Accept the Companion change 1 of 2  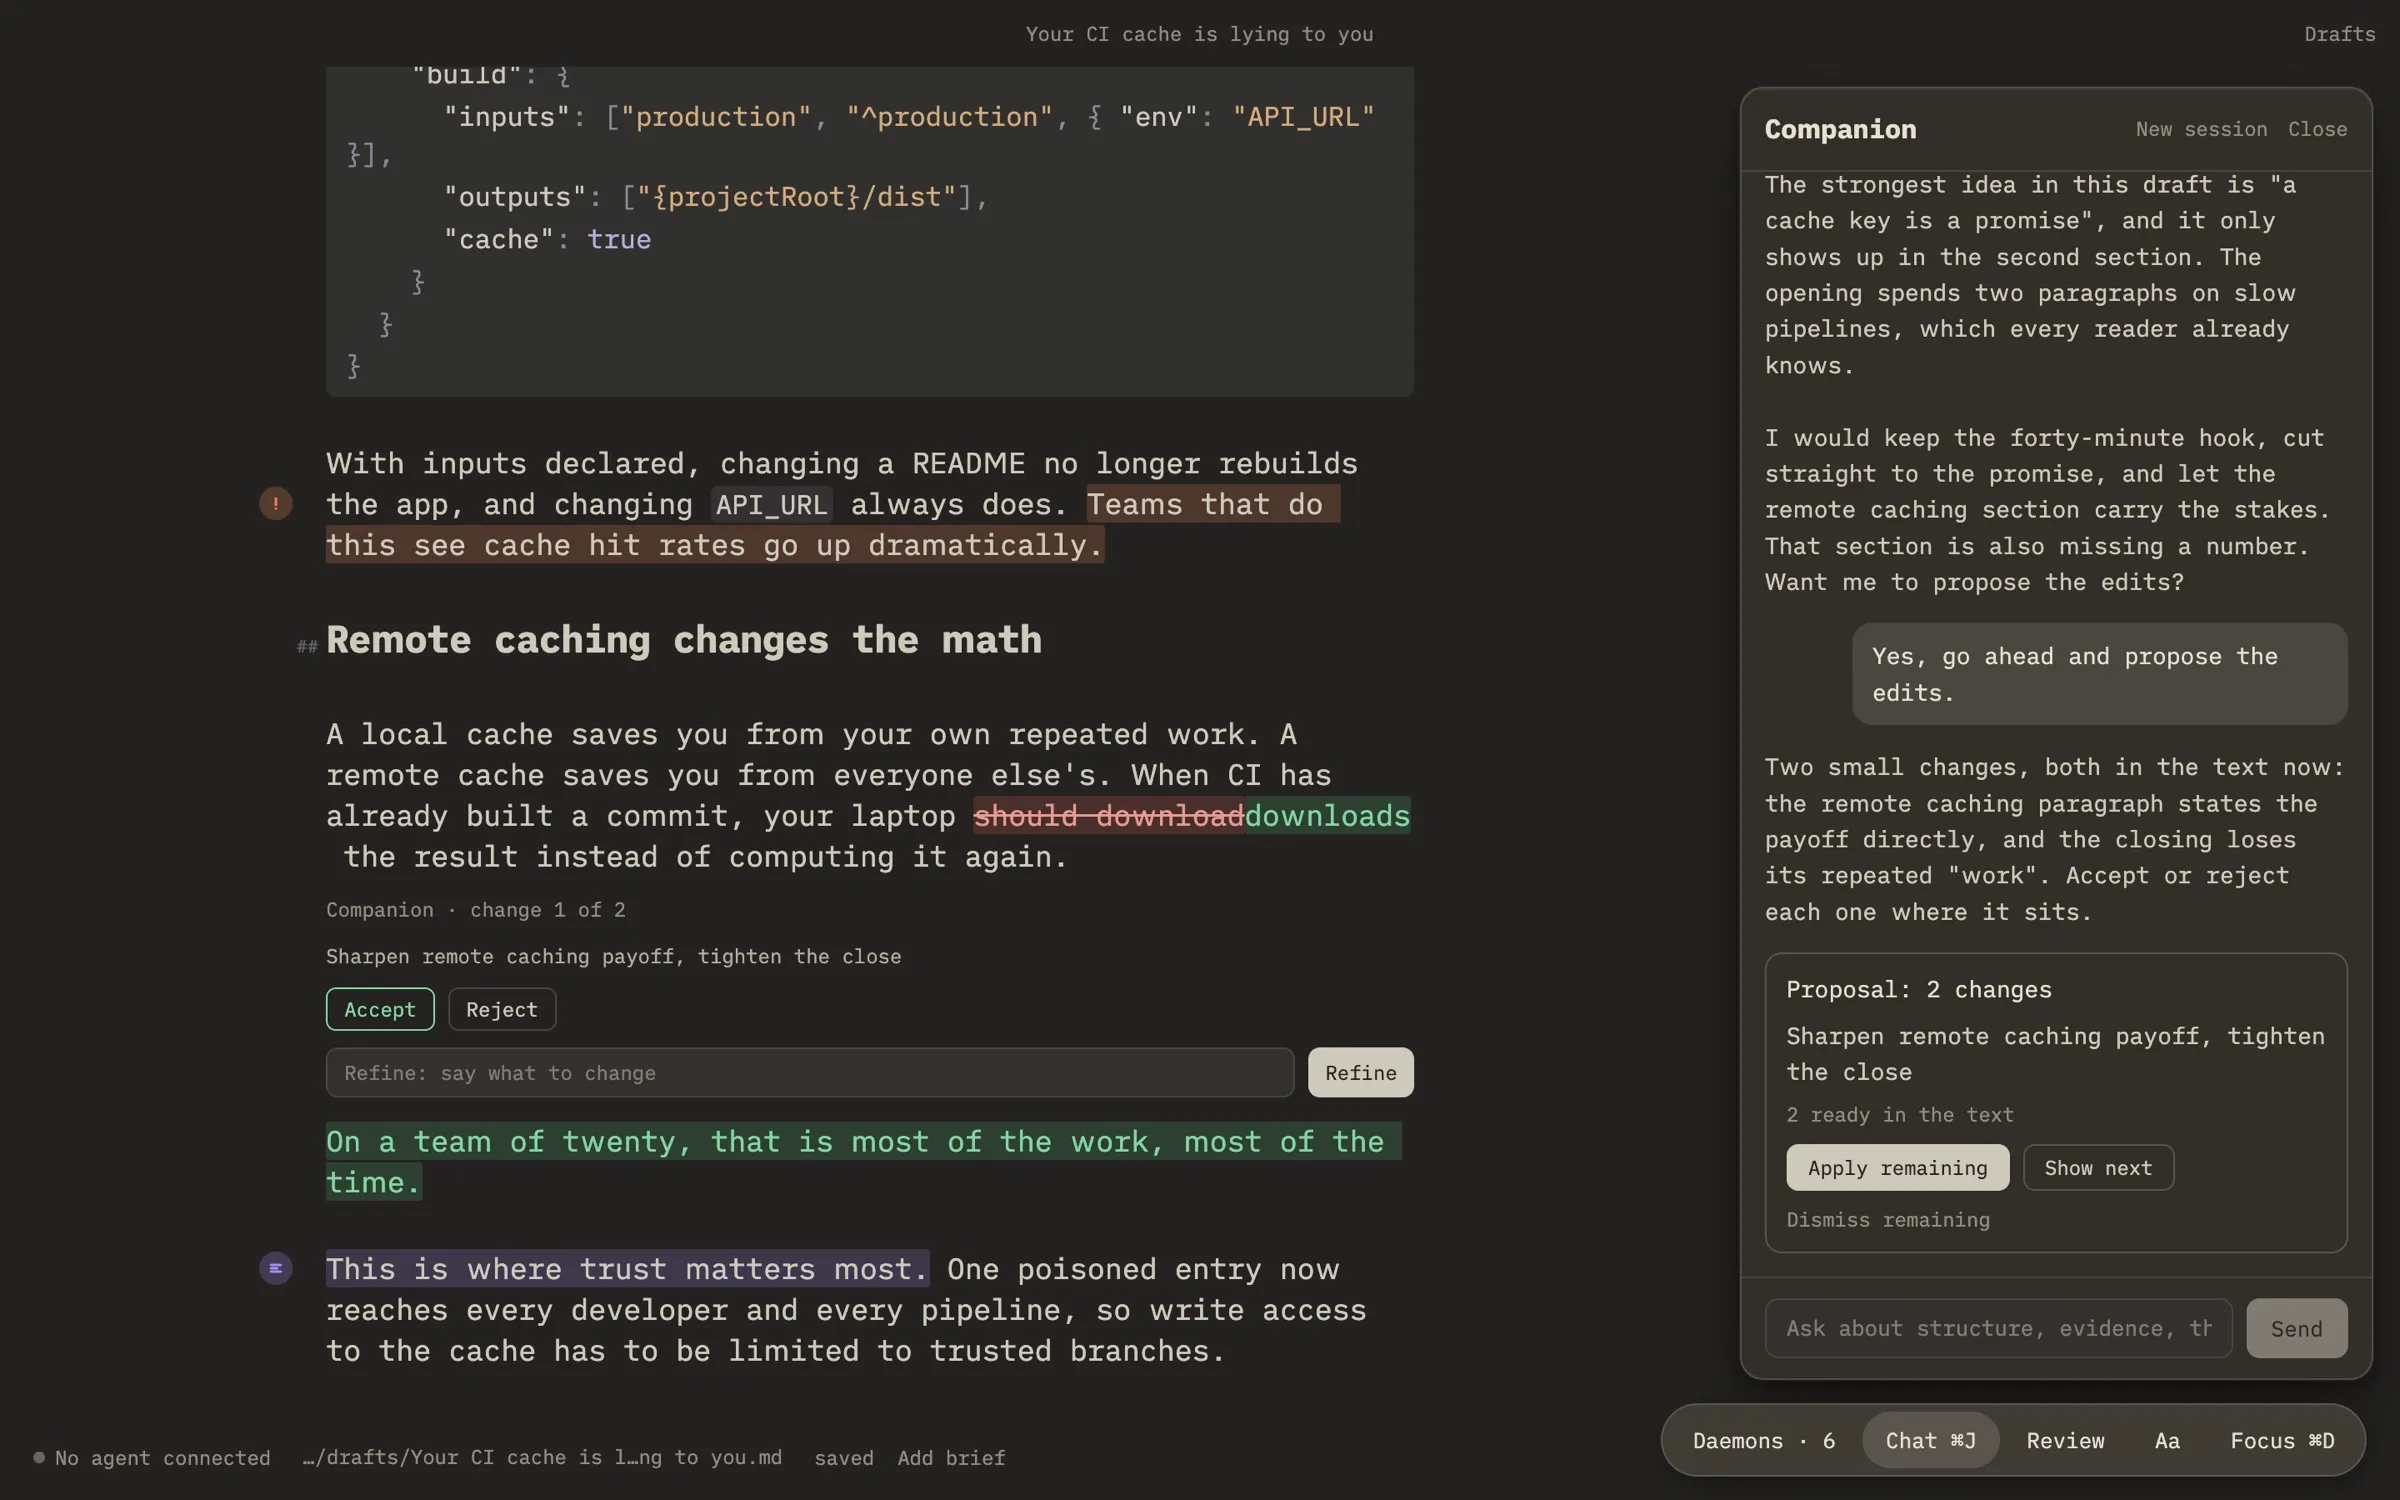[380, 1009]
